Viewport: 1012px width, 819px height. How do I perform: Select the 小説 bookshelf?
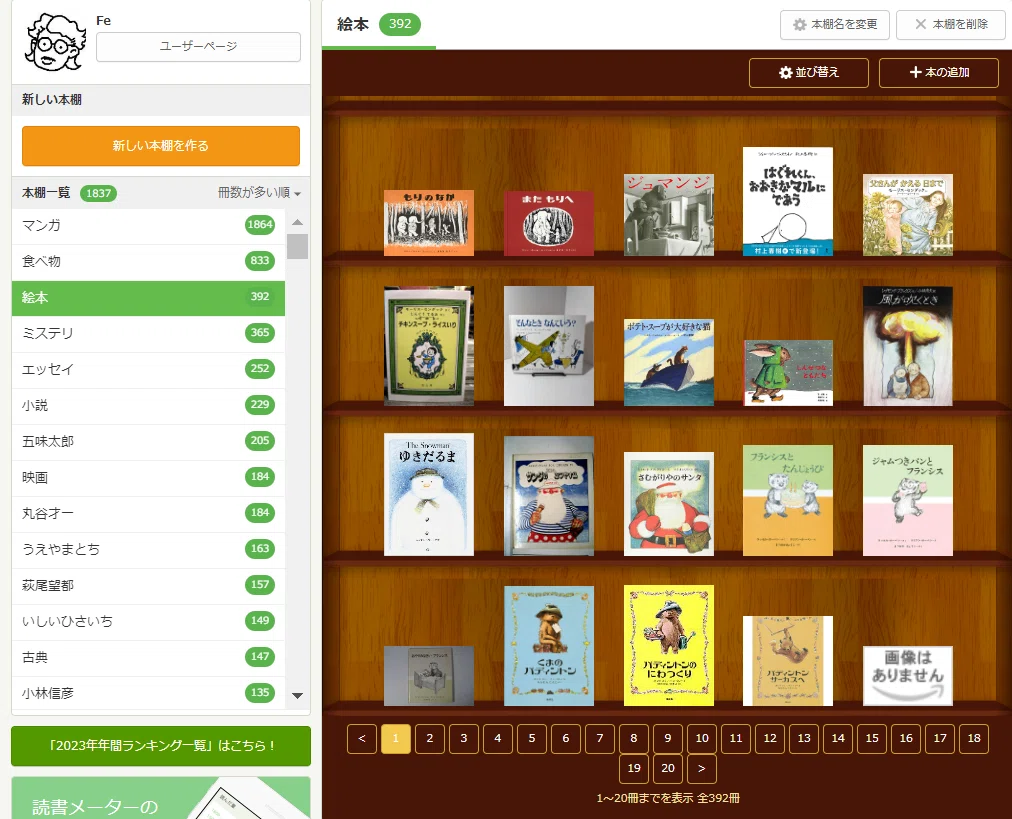coord(148,406)
